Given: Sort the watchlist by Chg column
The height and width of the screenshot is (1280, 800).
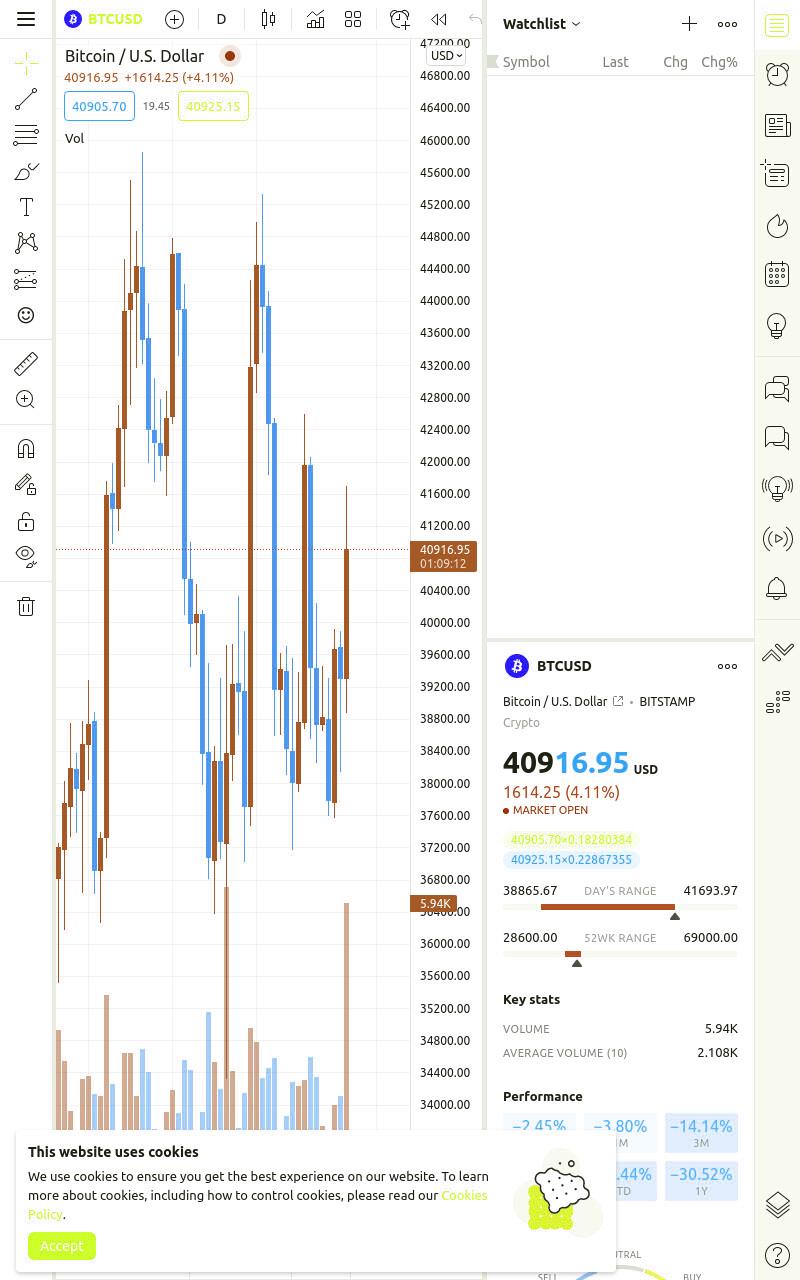Looking at the screenshot, I should [x=675, y=62].
